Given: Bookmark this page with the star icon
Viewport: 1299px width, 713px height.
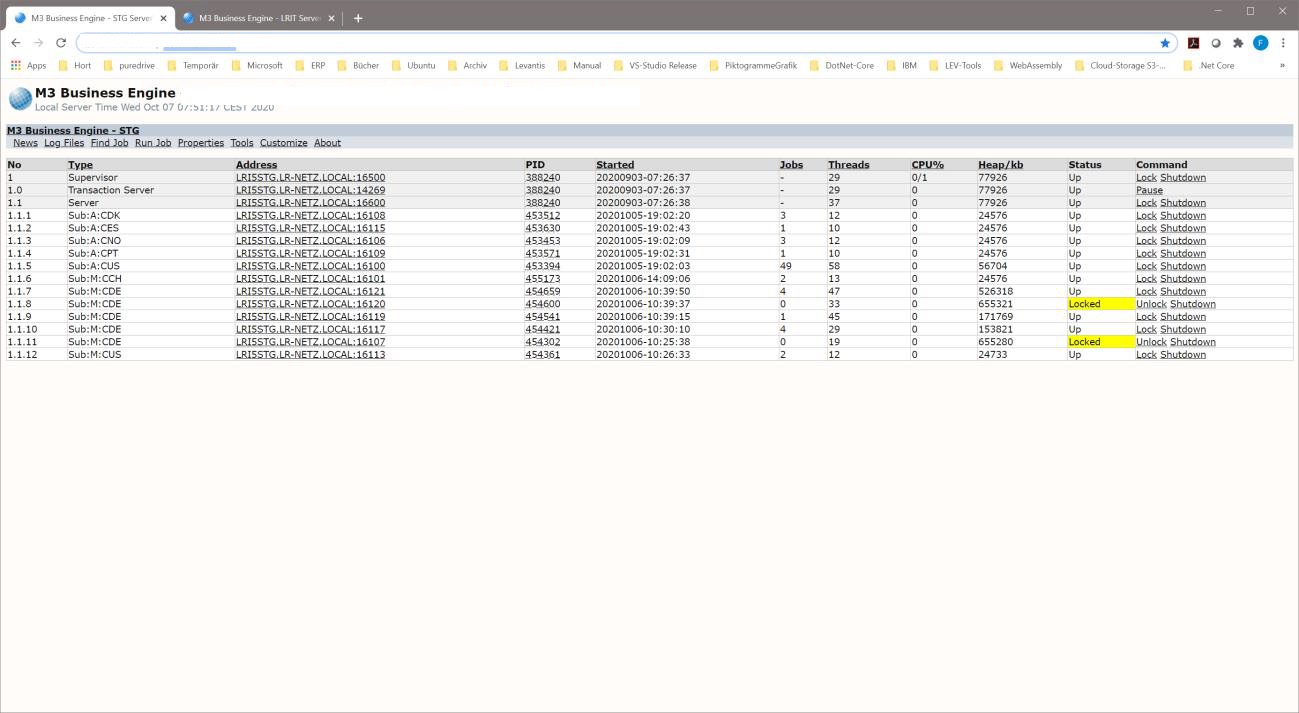Looking at the screenshot, I should pos(1165,43).
